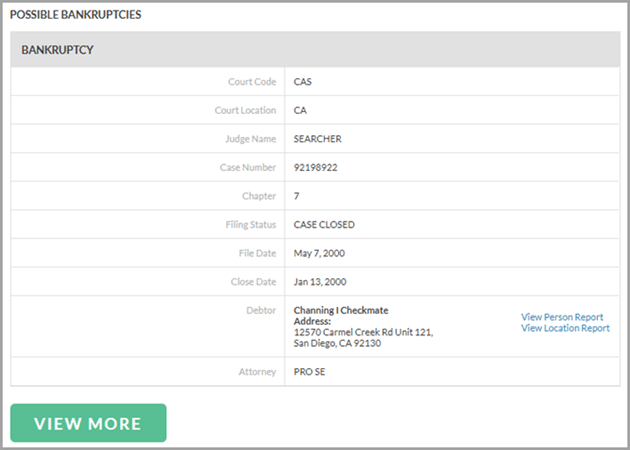Select the attorney value PRO SE

[x=310, y=372]
